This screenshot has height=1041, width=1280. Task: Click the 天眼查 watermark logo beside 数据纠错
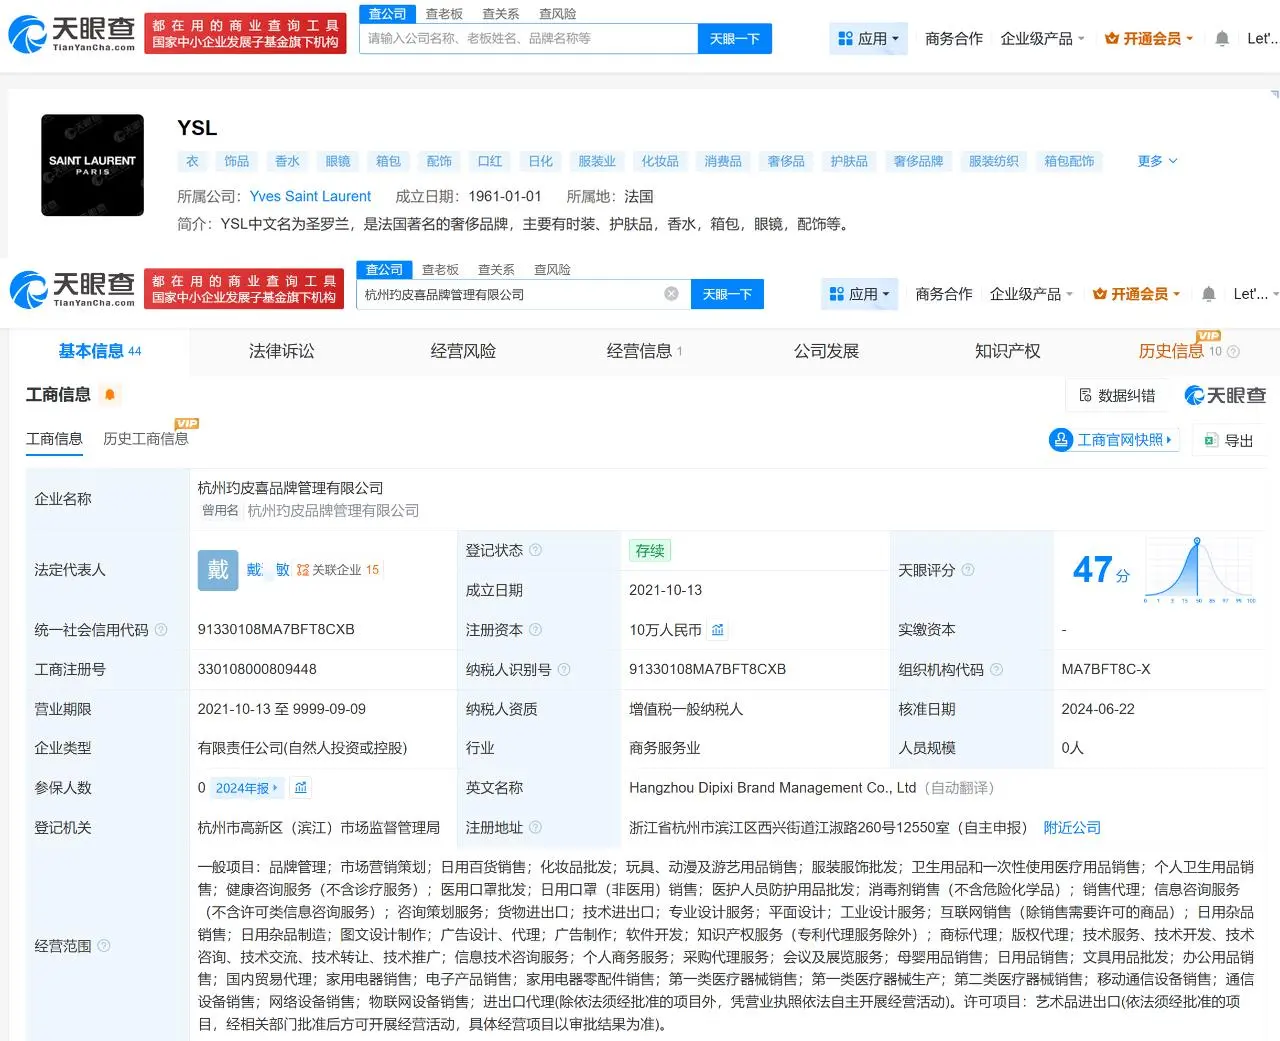pos(1225,396)
